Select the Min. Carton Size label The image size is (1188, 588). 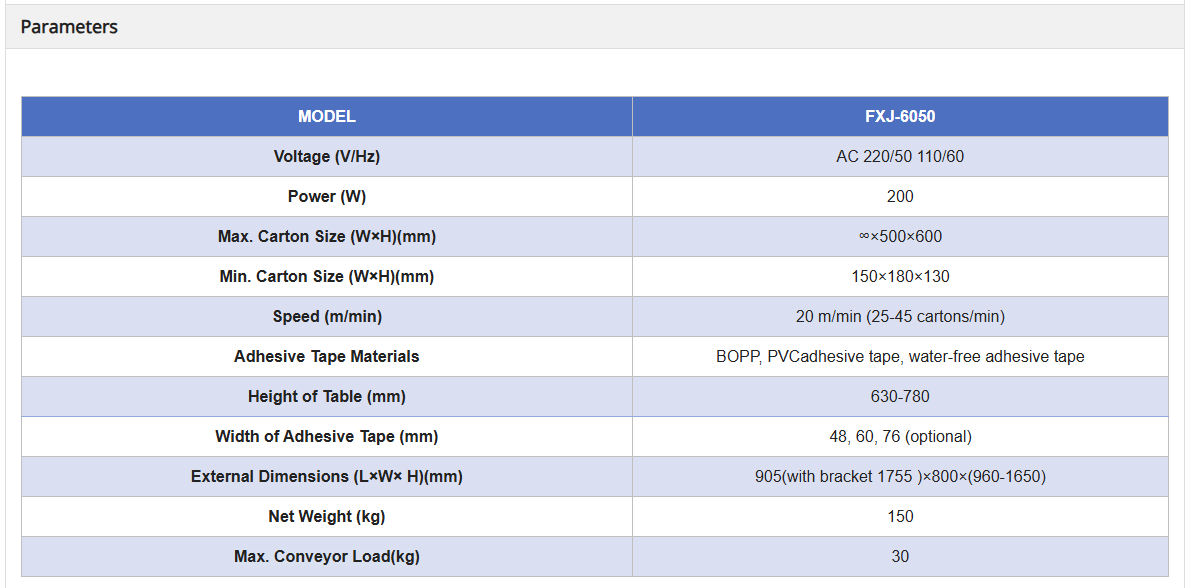click(x=327, y=277)
